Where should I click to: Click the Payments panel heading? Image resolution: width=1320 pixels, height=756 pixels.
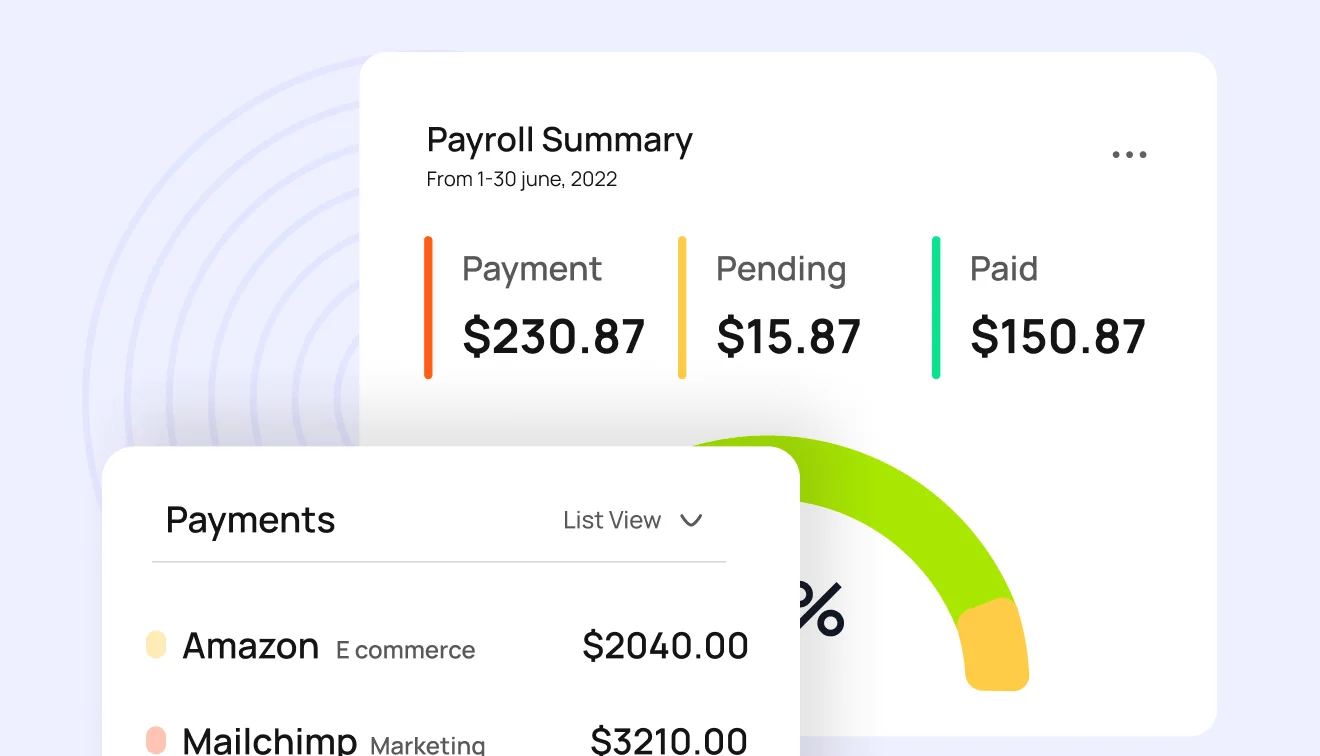click(x=250, y=520)
